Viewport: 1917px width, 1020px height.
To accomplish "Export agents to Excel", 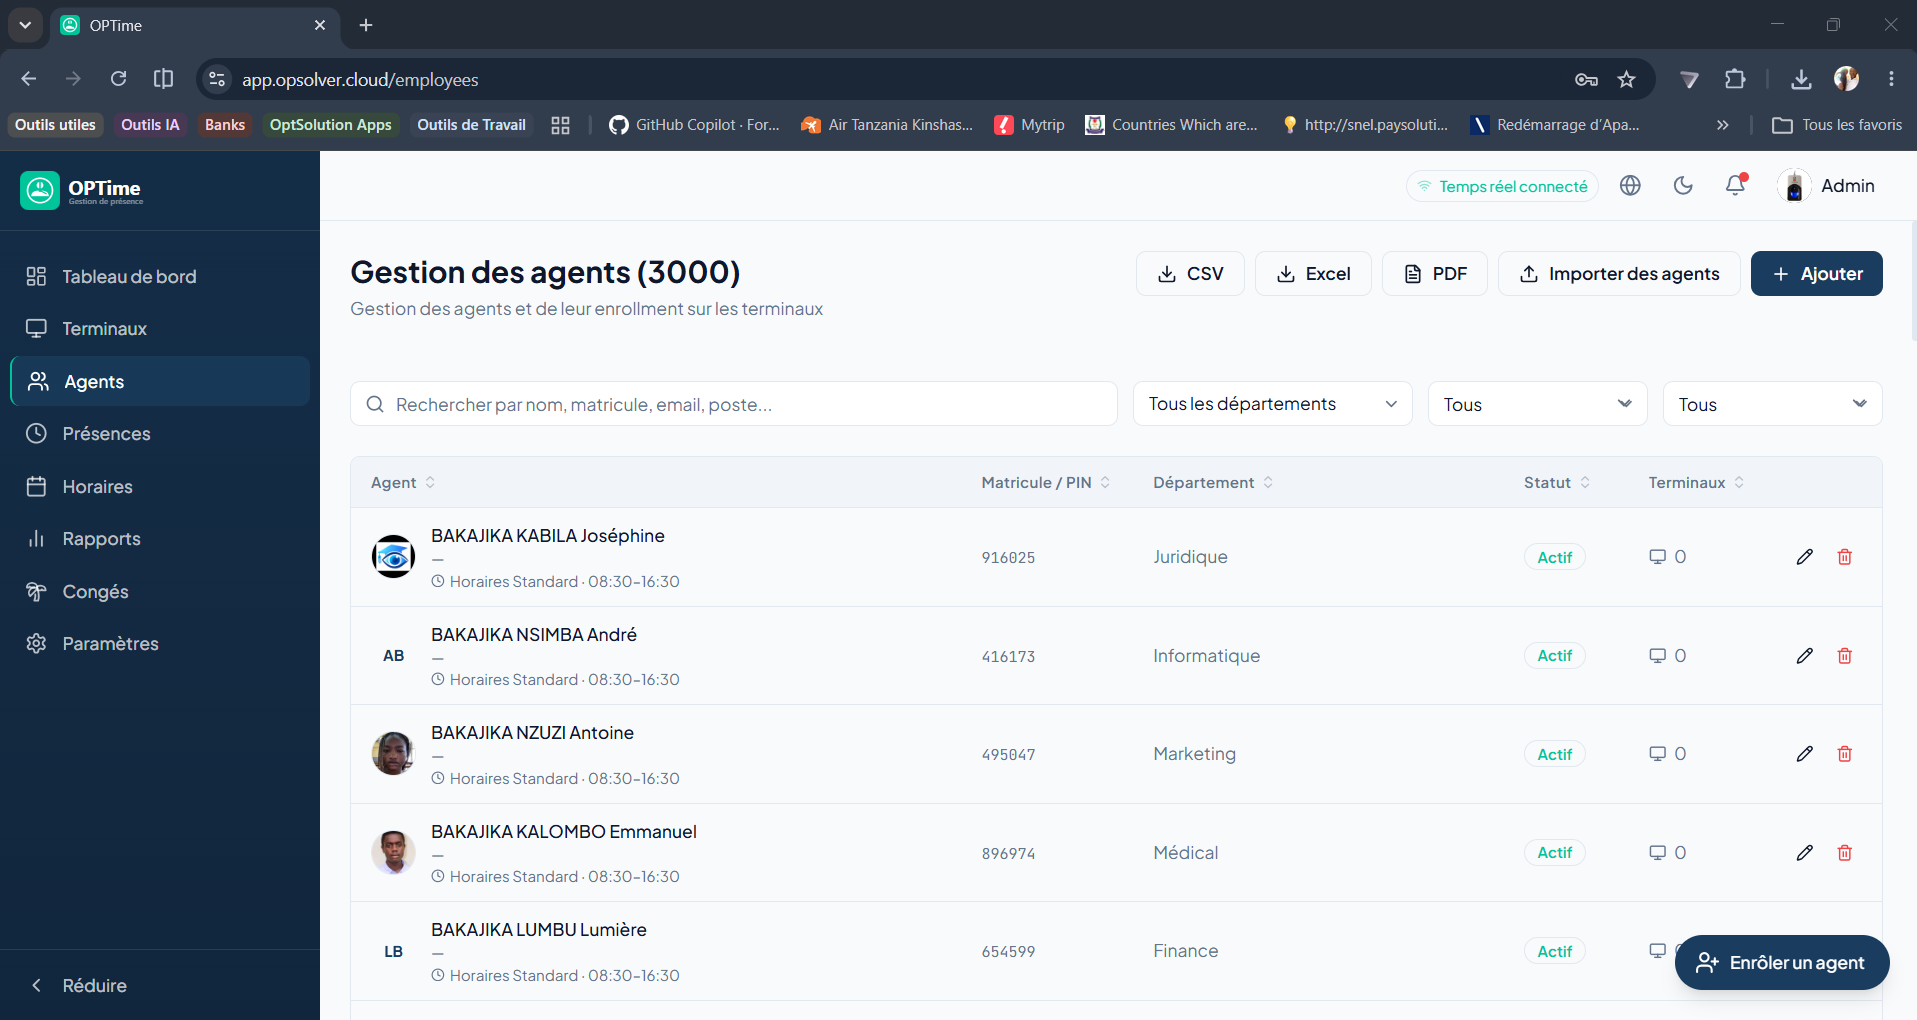I will [x=1313, y=274].
